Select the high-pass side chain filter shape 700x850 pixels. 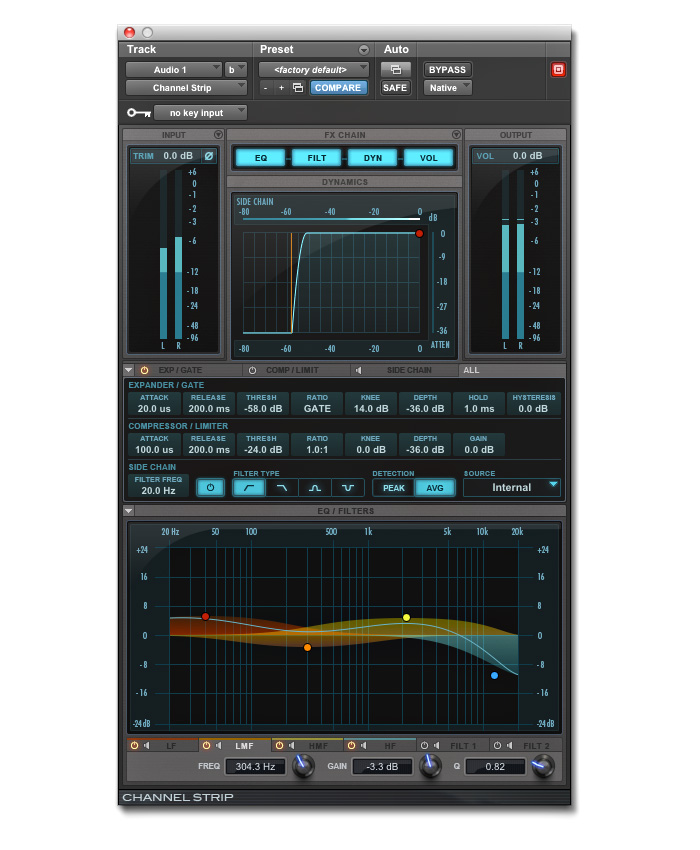click(x=249, y=488)
